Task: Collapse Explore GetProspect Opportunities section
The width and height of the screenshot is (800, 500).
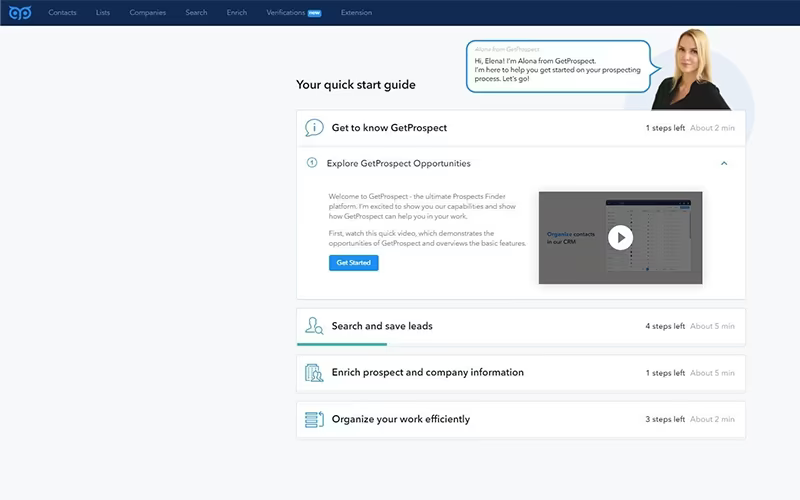Action: pos(724,163)
